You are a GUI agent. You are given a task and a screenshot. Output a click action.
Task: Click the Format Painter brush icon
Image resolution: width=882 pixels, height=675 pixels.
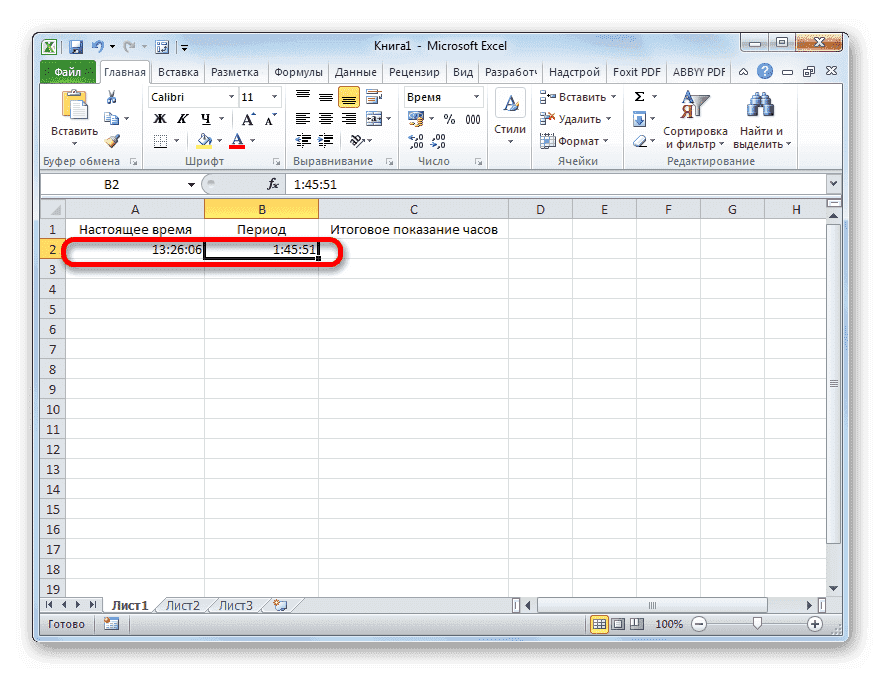[111, 139]
